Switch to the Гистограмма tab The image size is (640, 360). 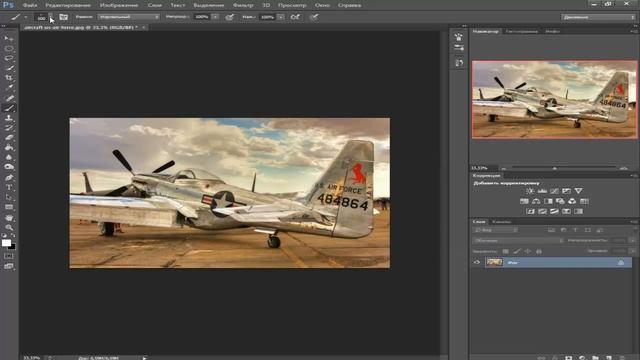coord(522,31)
